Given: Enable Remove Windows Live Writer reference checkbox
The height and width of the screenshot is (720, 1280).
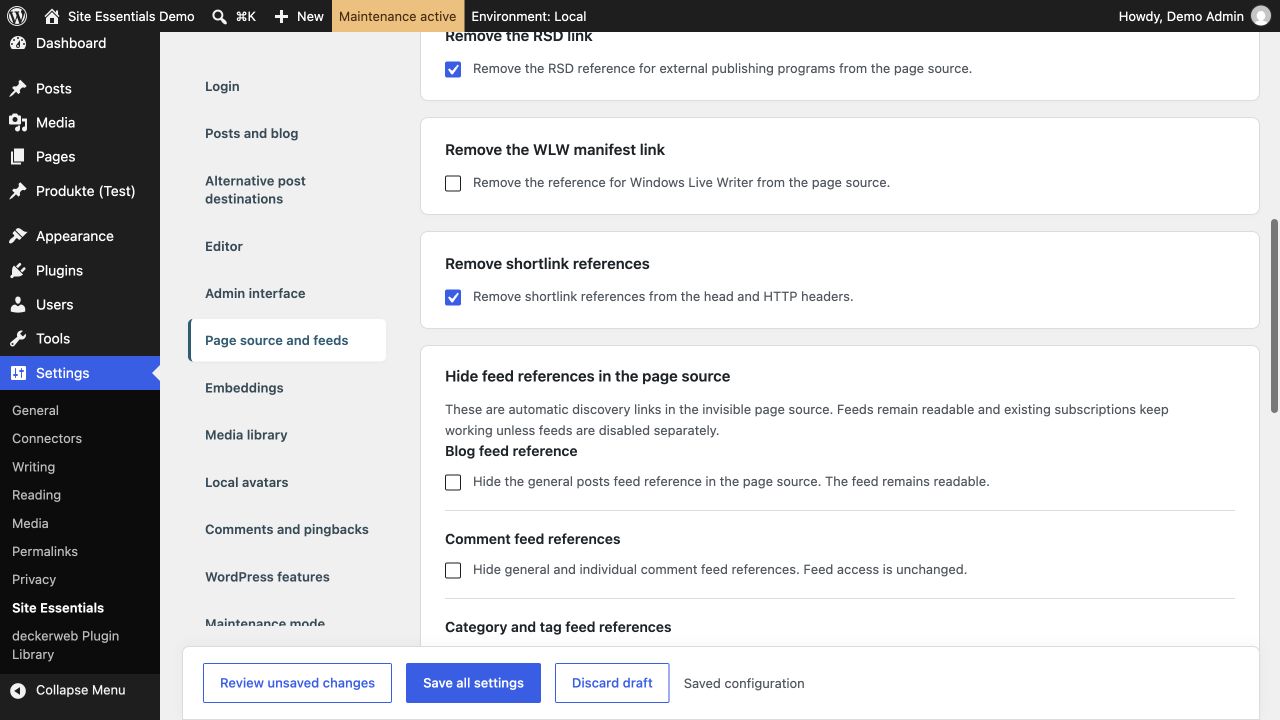Looking at the screenshot, I should pyautogui.click(x=453, y=184).
